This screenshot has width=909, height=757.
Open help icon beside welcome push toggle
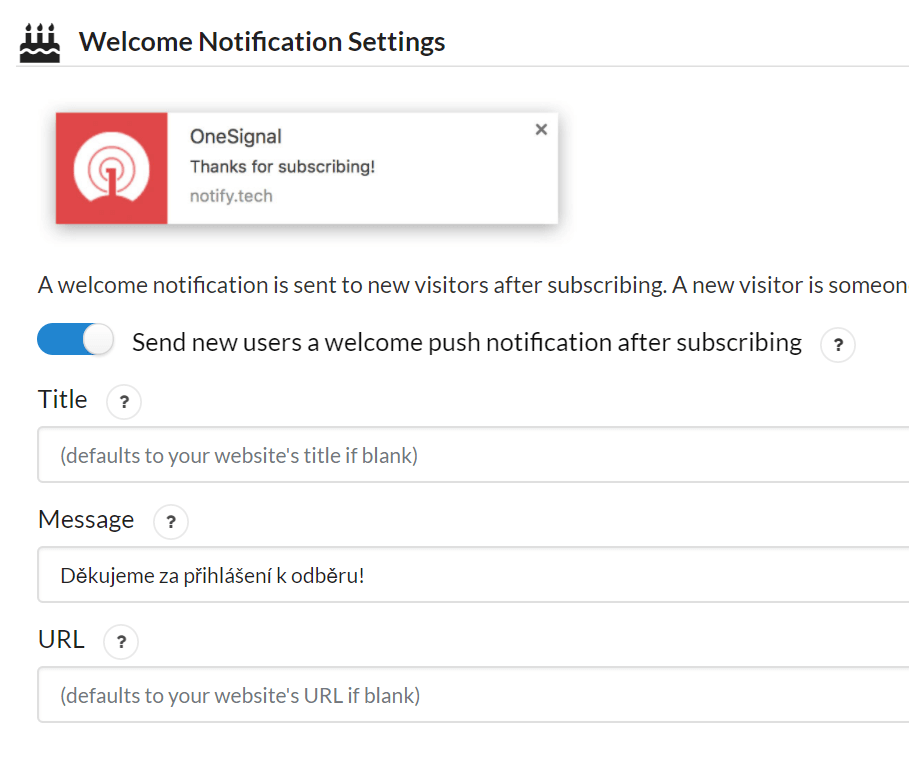(x=838, y=345)
